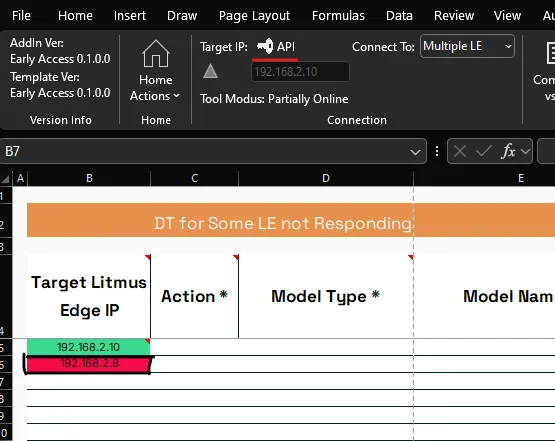Open the Formulas ribbon tab

pos(338,16)
